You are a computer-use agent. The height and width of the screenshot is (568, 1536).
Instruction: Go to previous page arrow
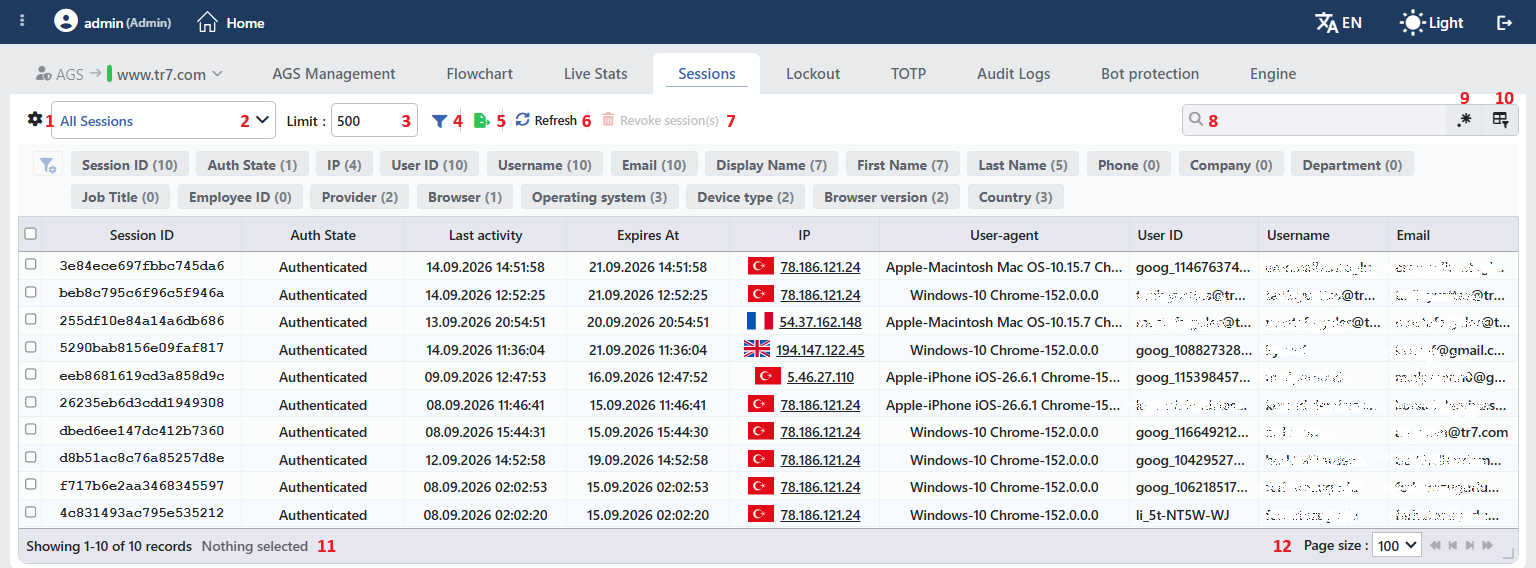pyautogui.click(x=1453, y=545)
